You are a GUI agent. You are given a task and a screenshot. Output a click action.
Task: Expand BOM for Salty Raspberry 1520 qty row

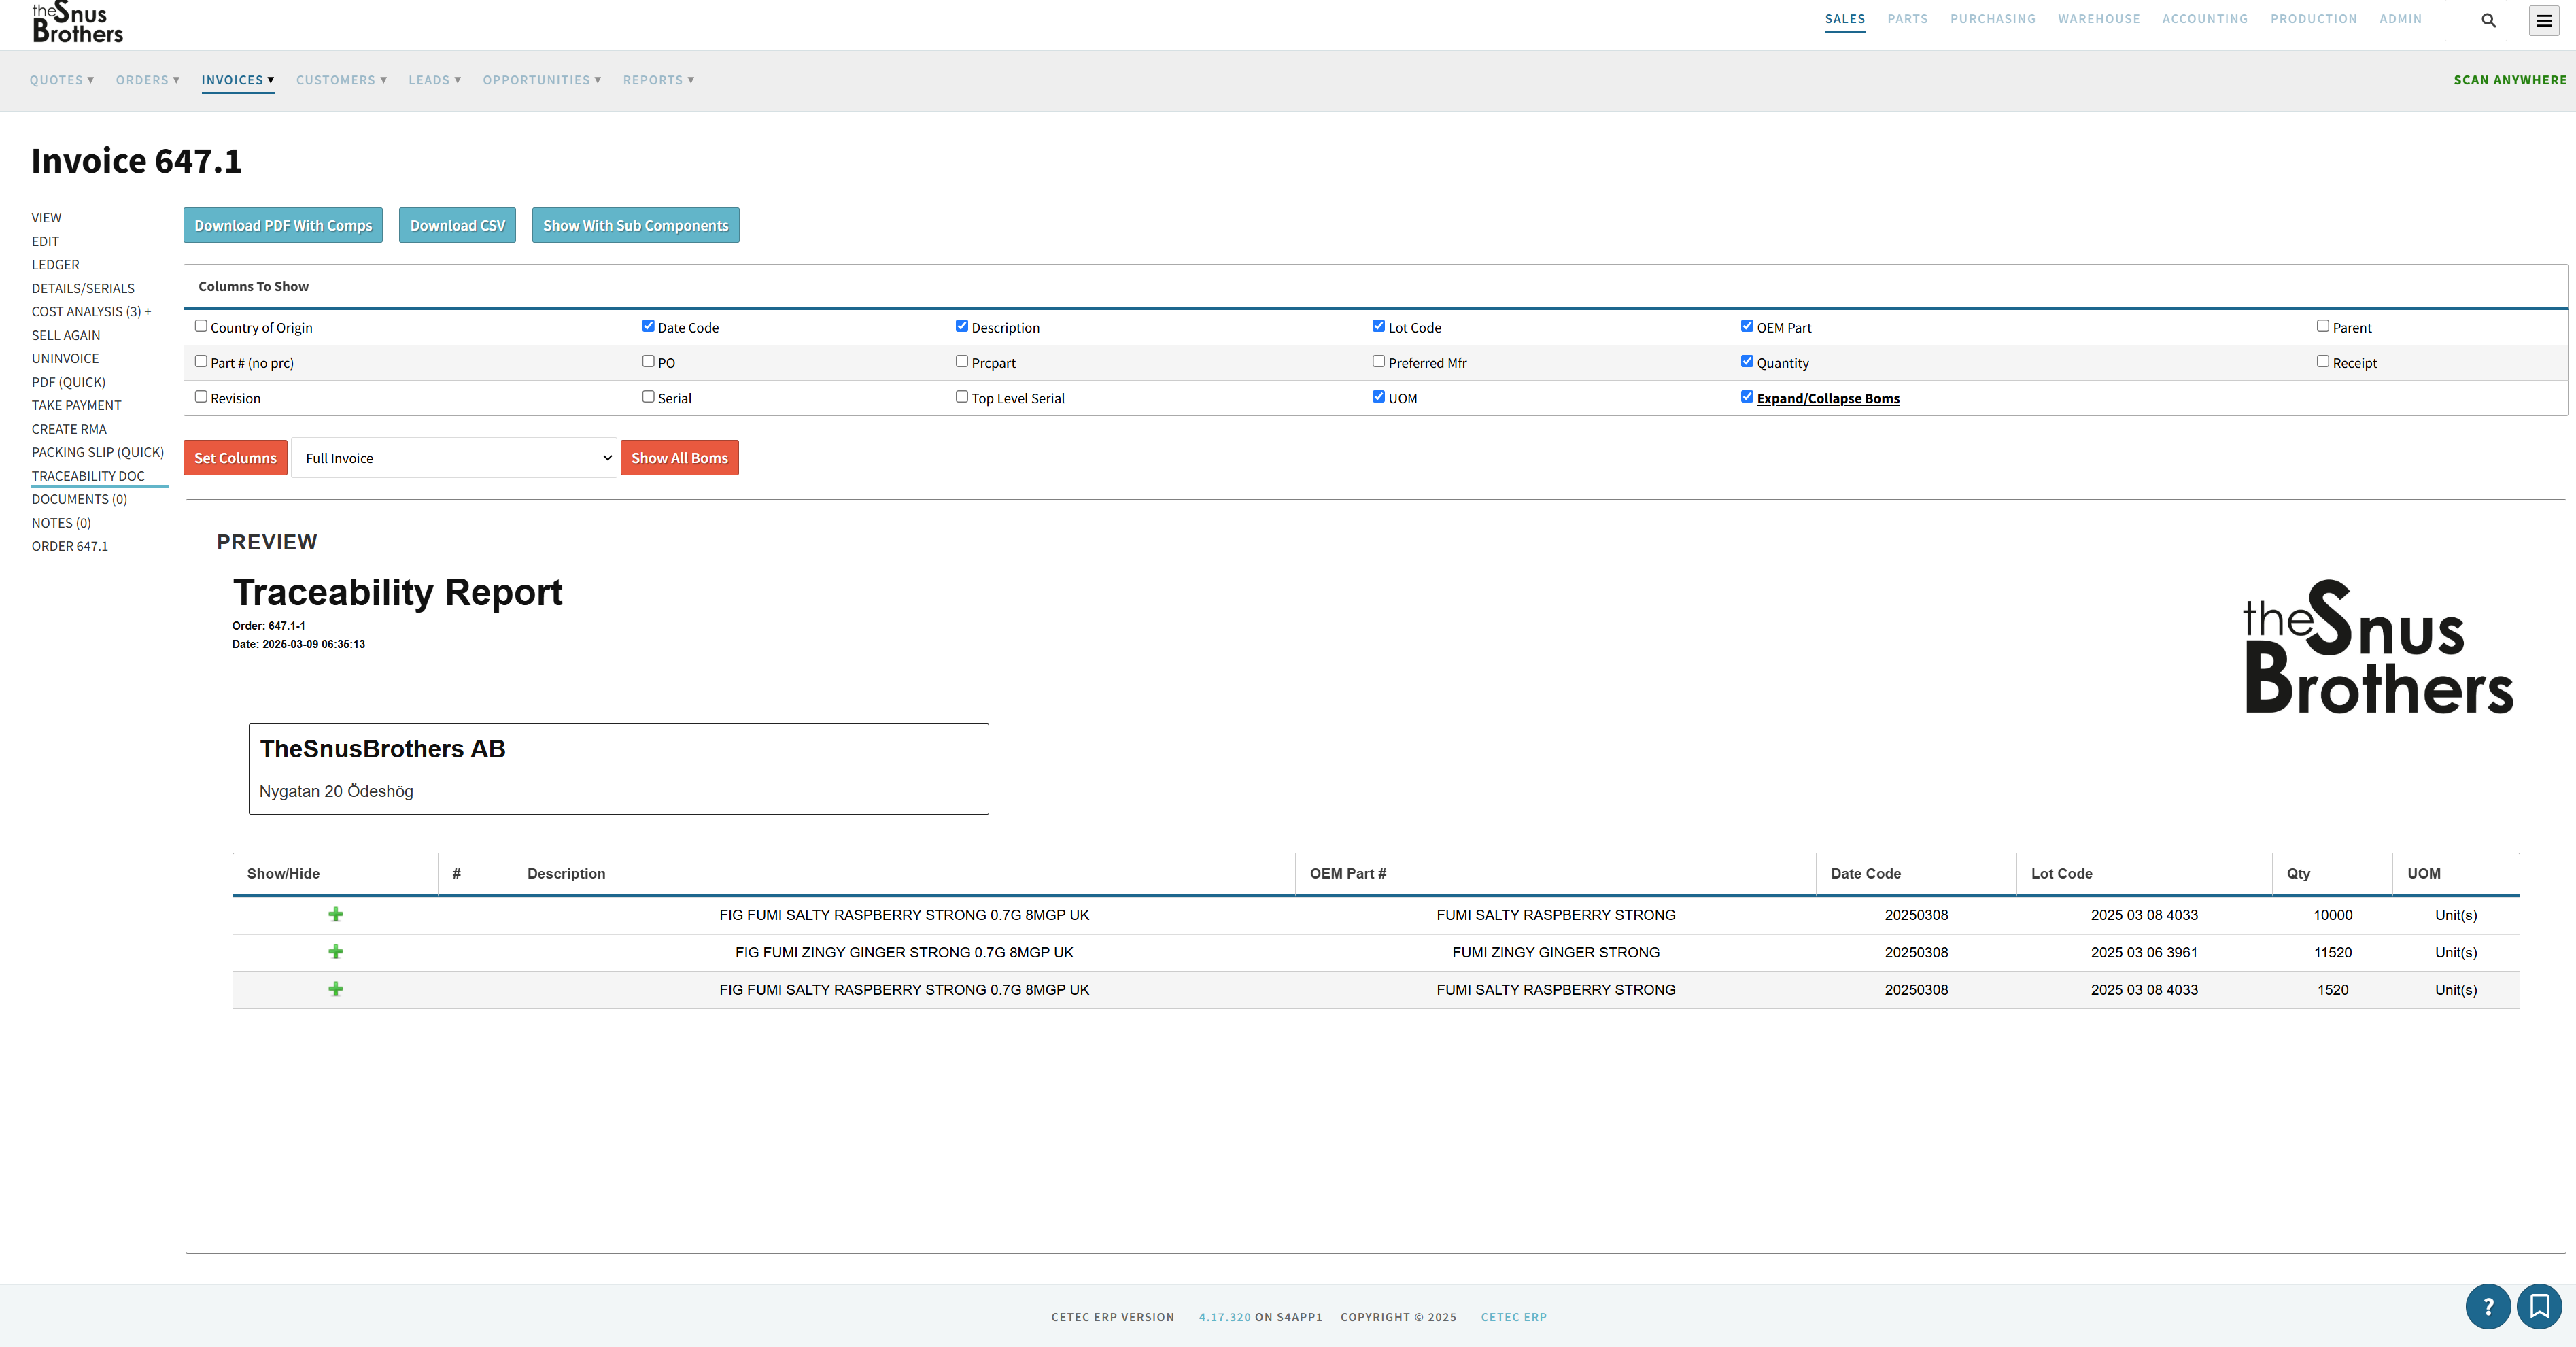pos(336,989)
